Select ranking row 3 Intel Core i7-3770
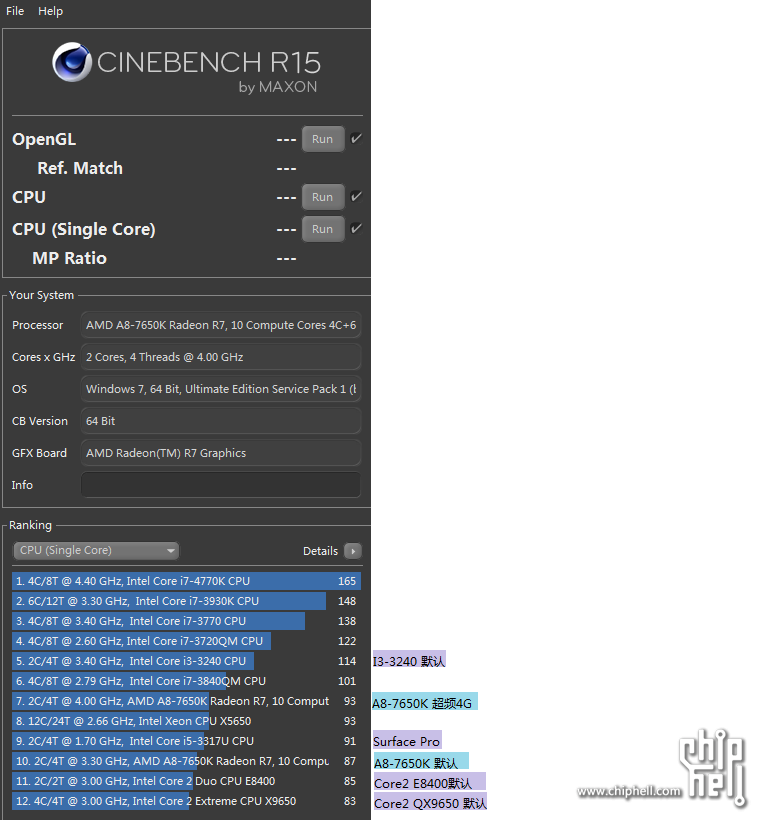 click(186, 621)
